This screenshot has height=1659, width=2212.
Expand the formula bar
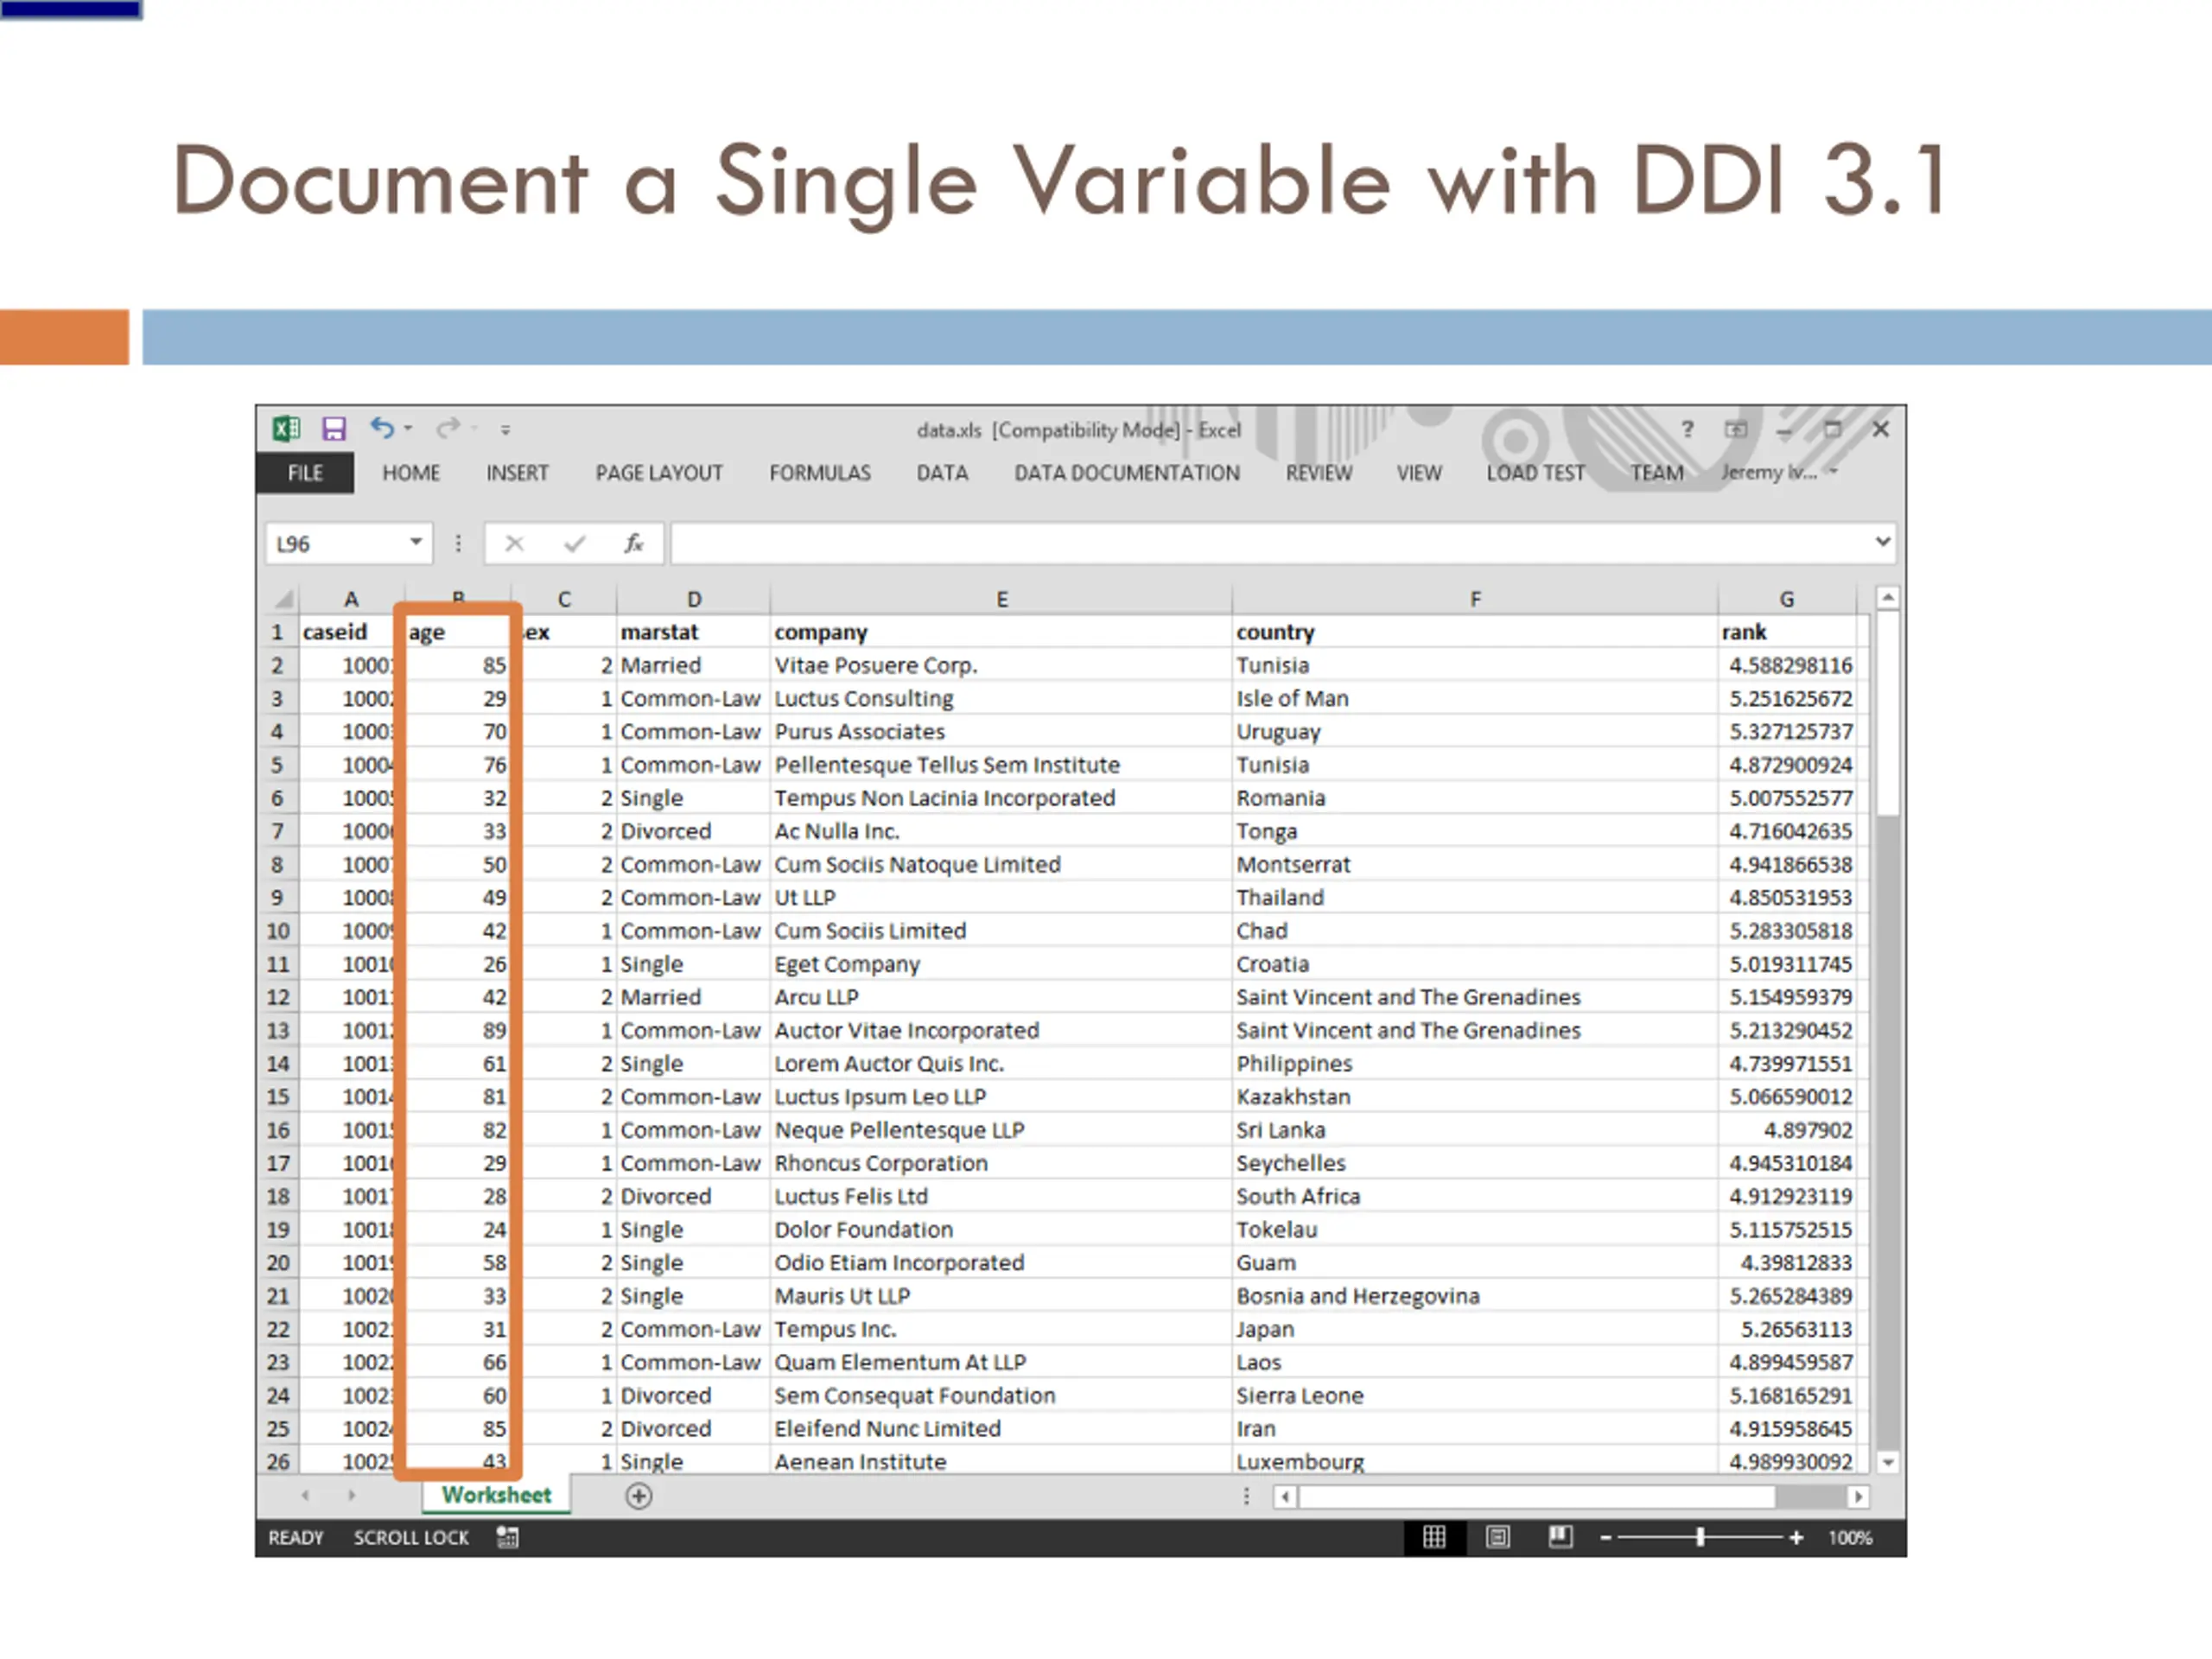tap(1883, 542)
